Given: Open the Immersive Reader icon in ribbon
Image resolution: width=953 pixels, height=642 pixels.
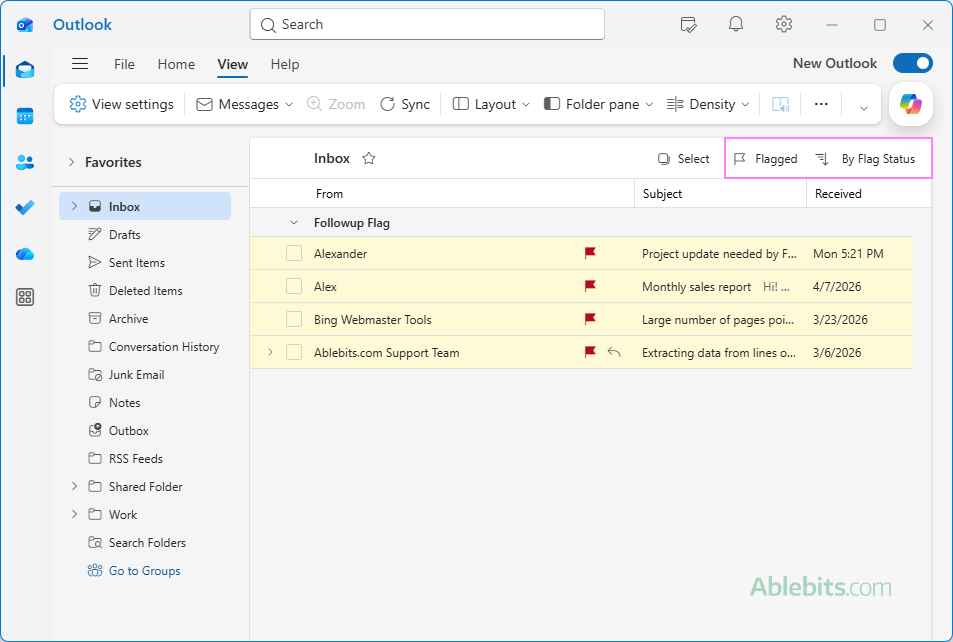Looking at the screenshot, I should coord(780,105).
